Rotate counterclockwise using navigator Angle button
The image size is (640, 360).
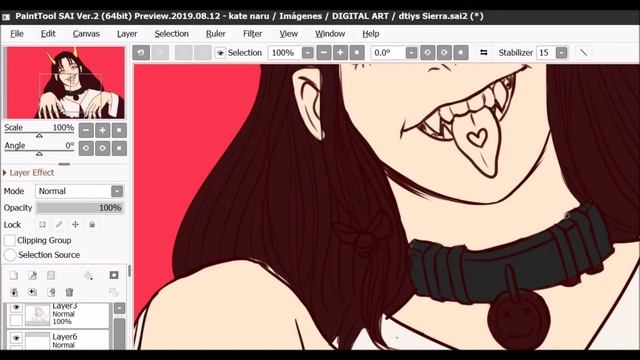point(86,148)
